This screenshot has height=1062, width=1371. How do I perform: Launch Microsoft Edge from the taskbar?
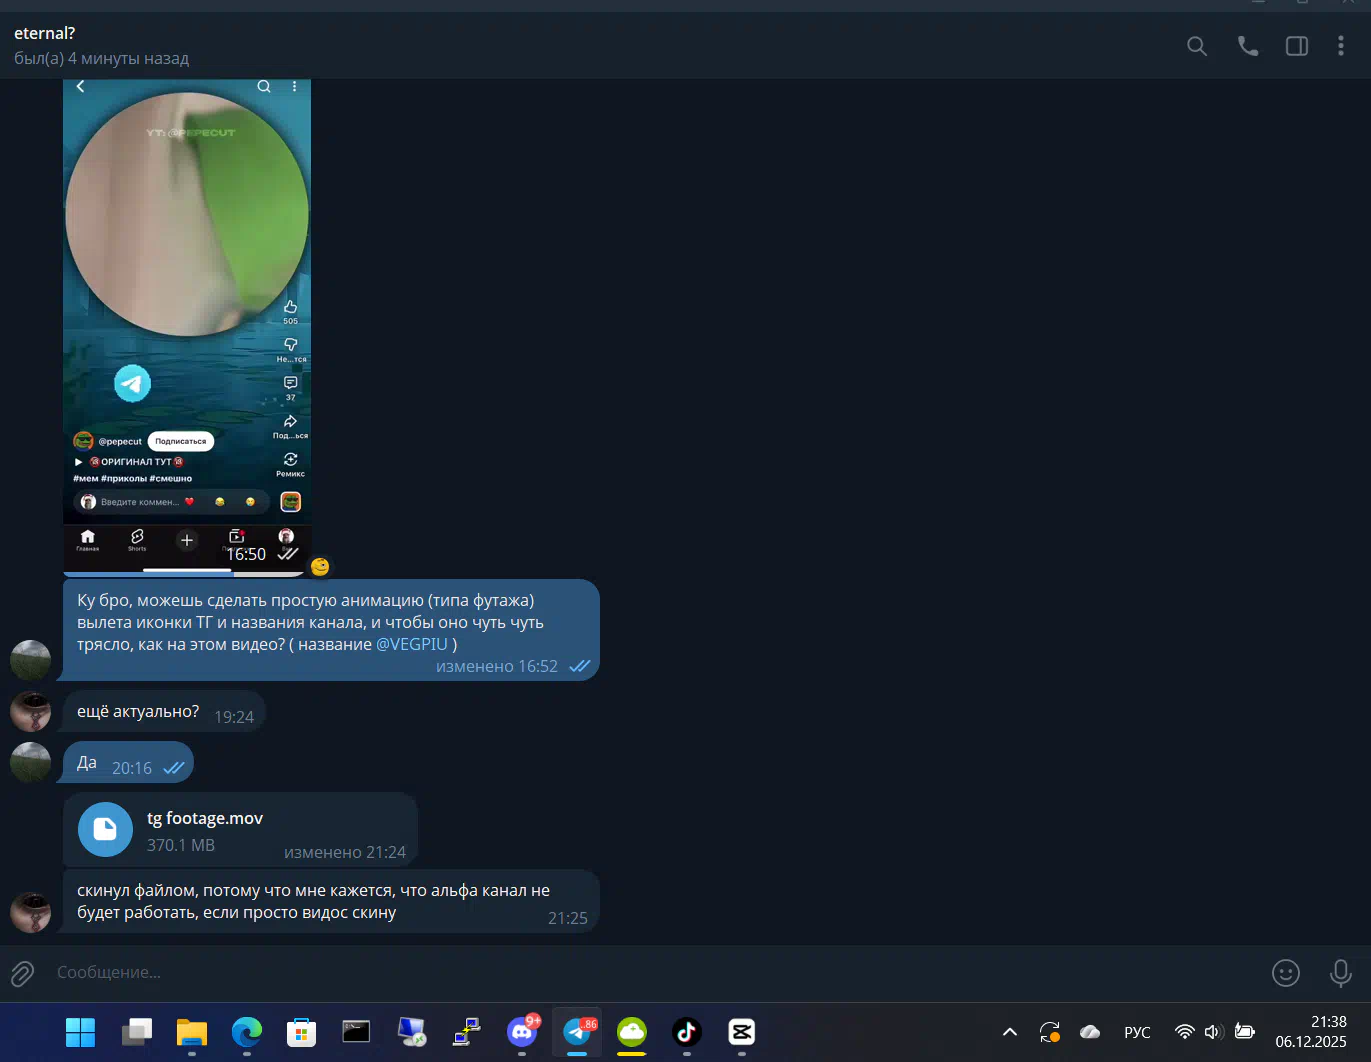247,1032
